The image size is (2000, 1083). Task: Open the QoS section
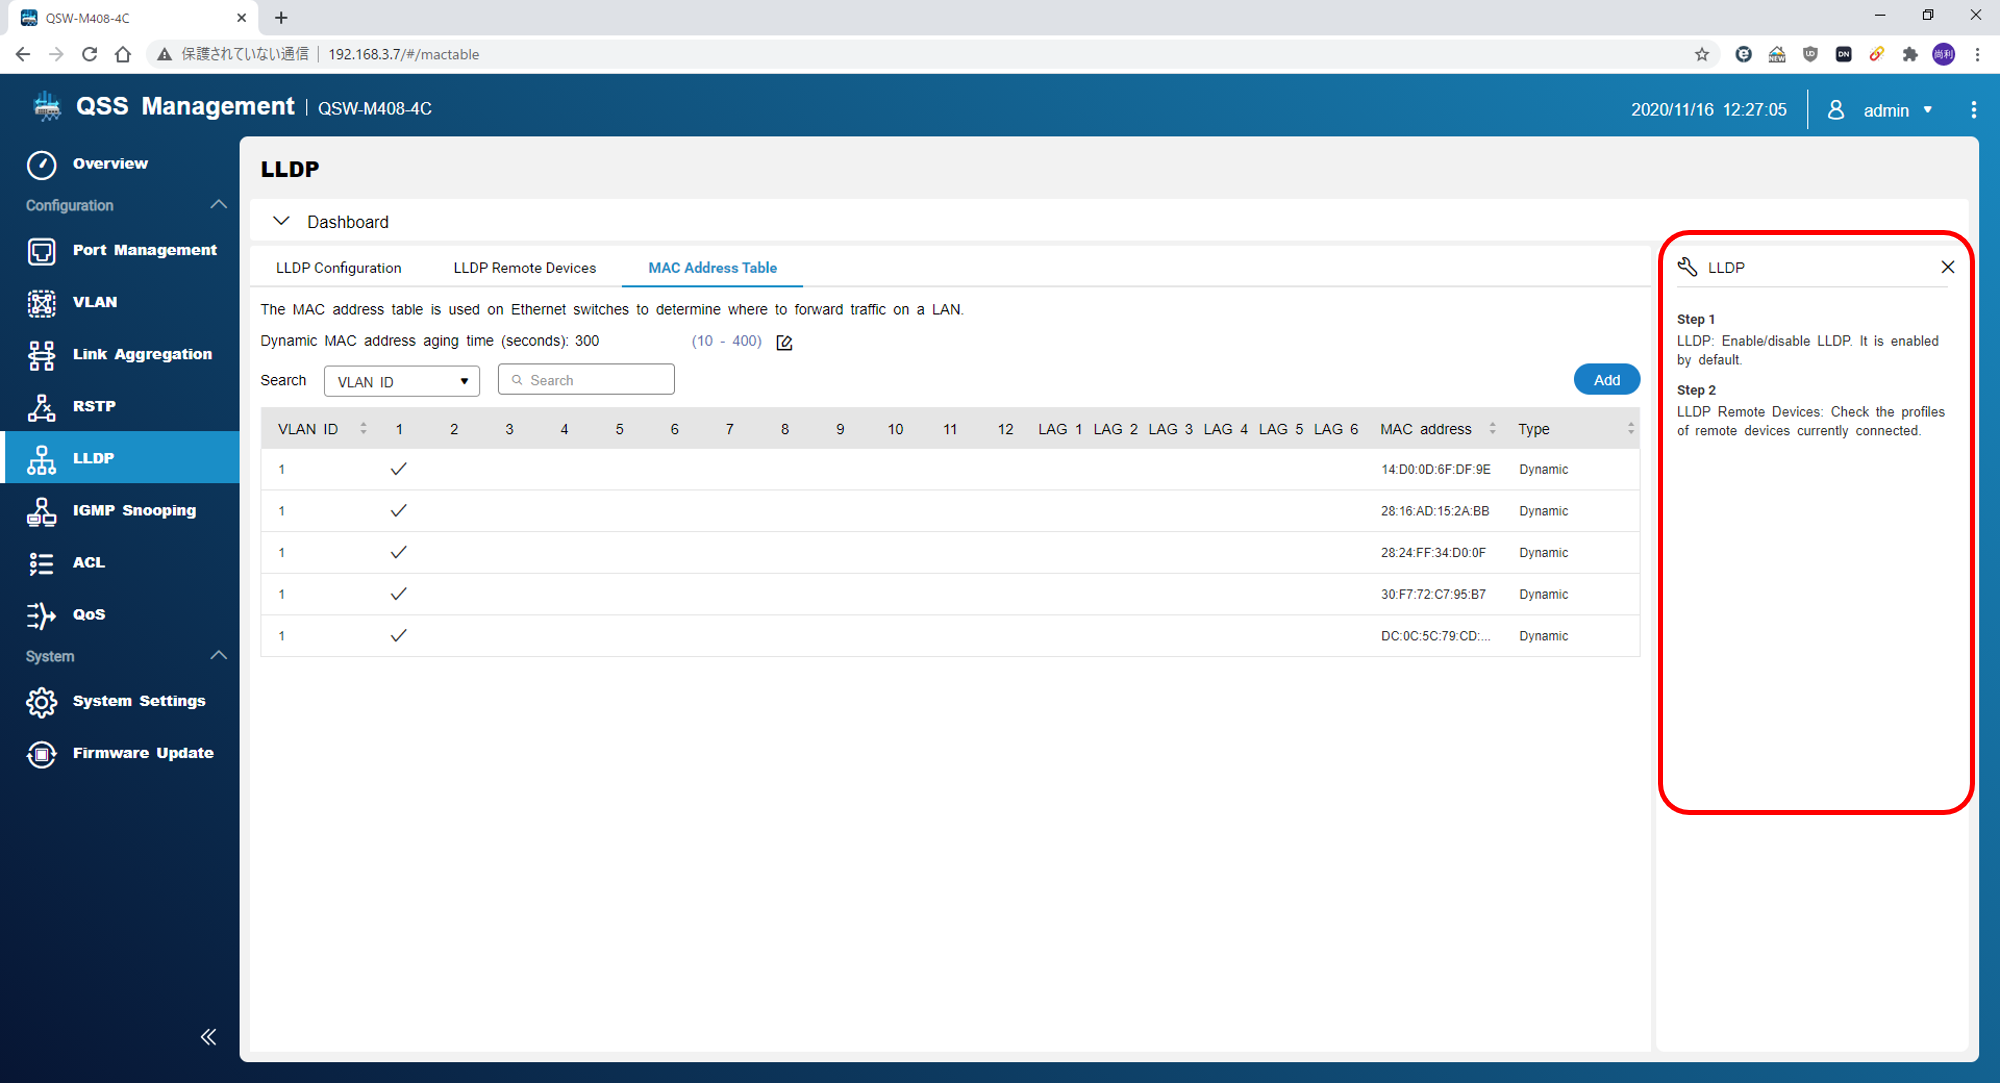pyautogui.click(x=88, y=614)
